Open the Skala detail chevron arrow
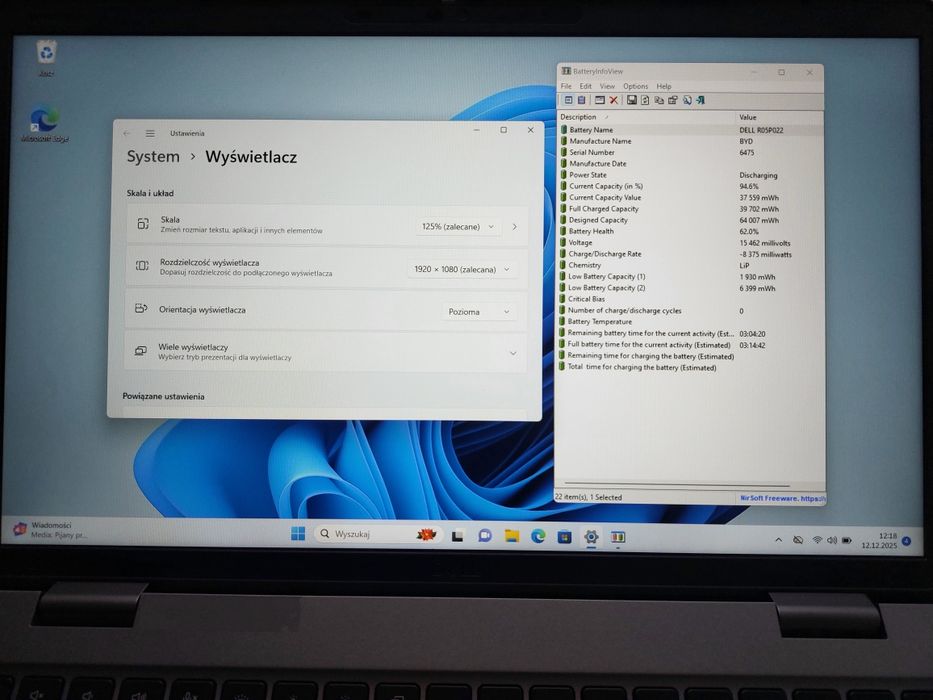Viewport: 933px width, 700px height. click(515, 227)
